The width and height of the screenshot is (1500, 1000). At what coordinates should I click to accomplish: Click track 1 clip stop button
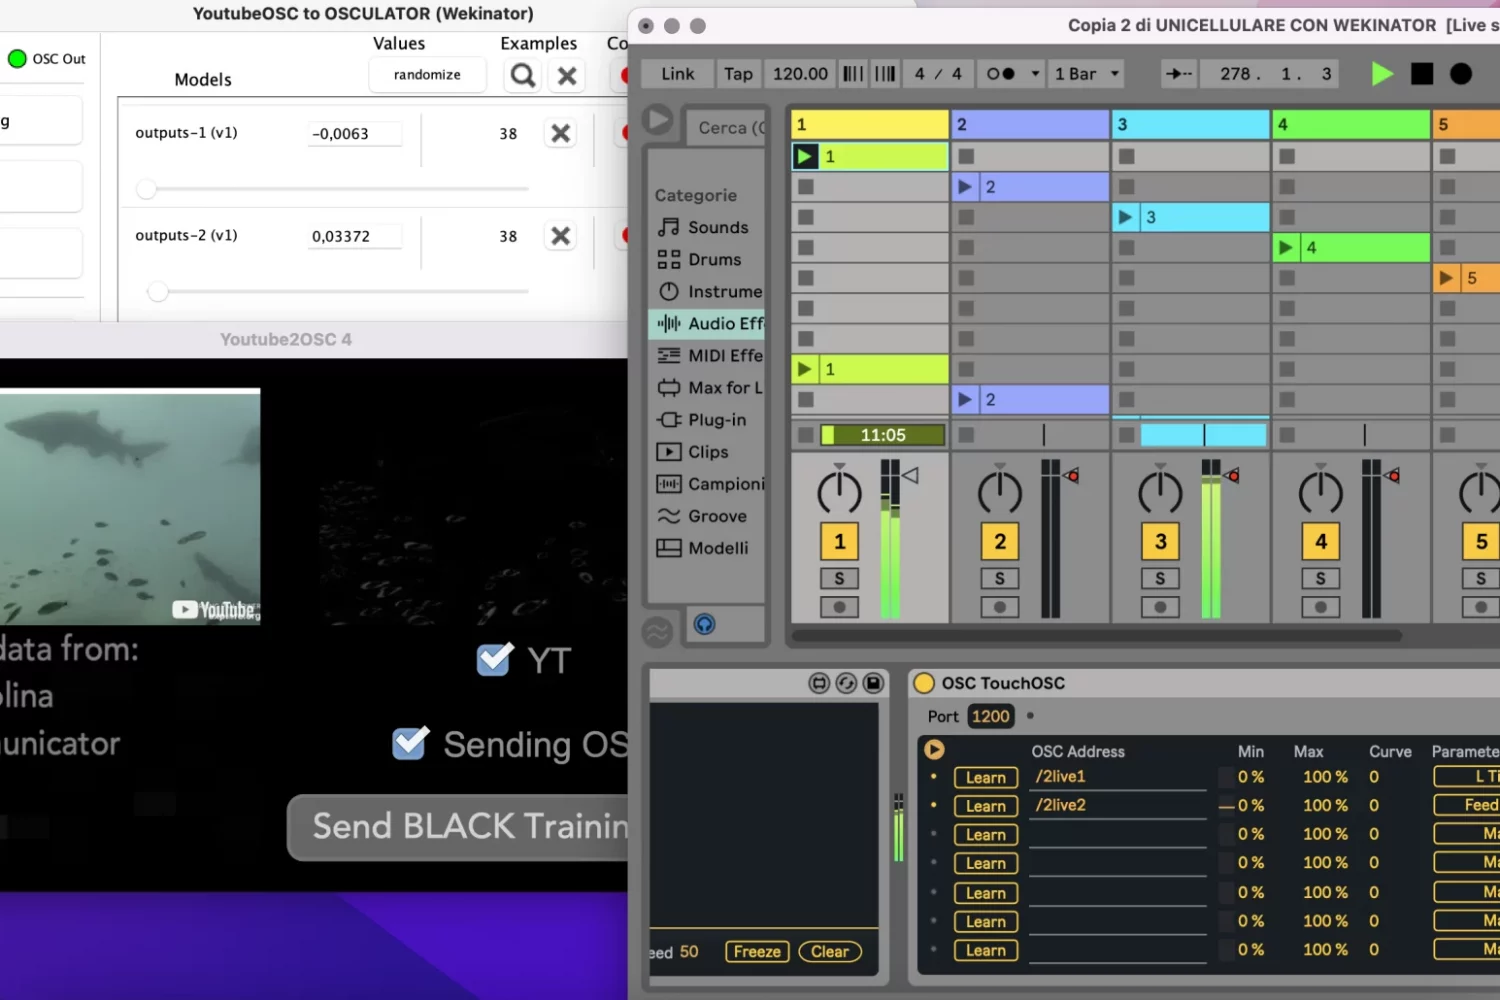coord(806,435)
